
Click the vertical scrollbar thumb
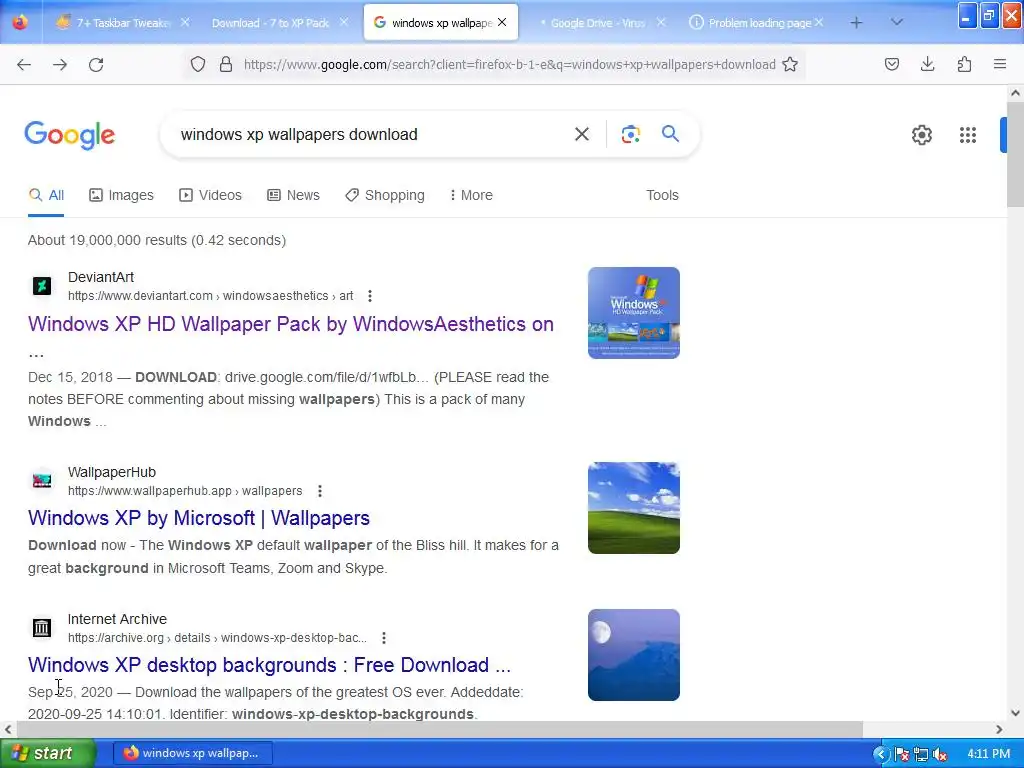coord(1015,153)
